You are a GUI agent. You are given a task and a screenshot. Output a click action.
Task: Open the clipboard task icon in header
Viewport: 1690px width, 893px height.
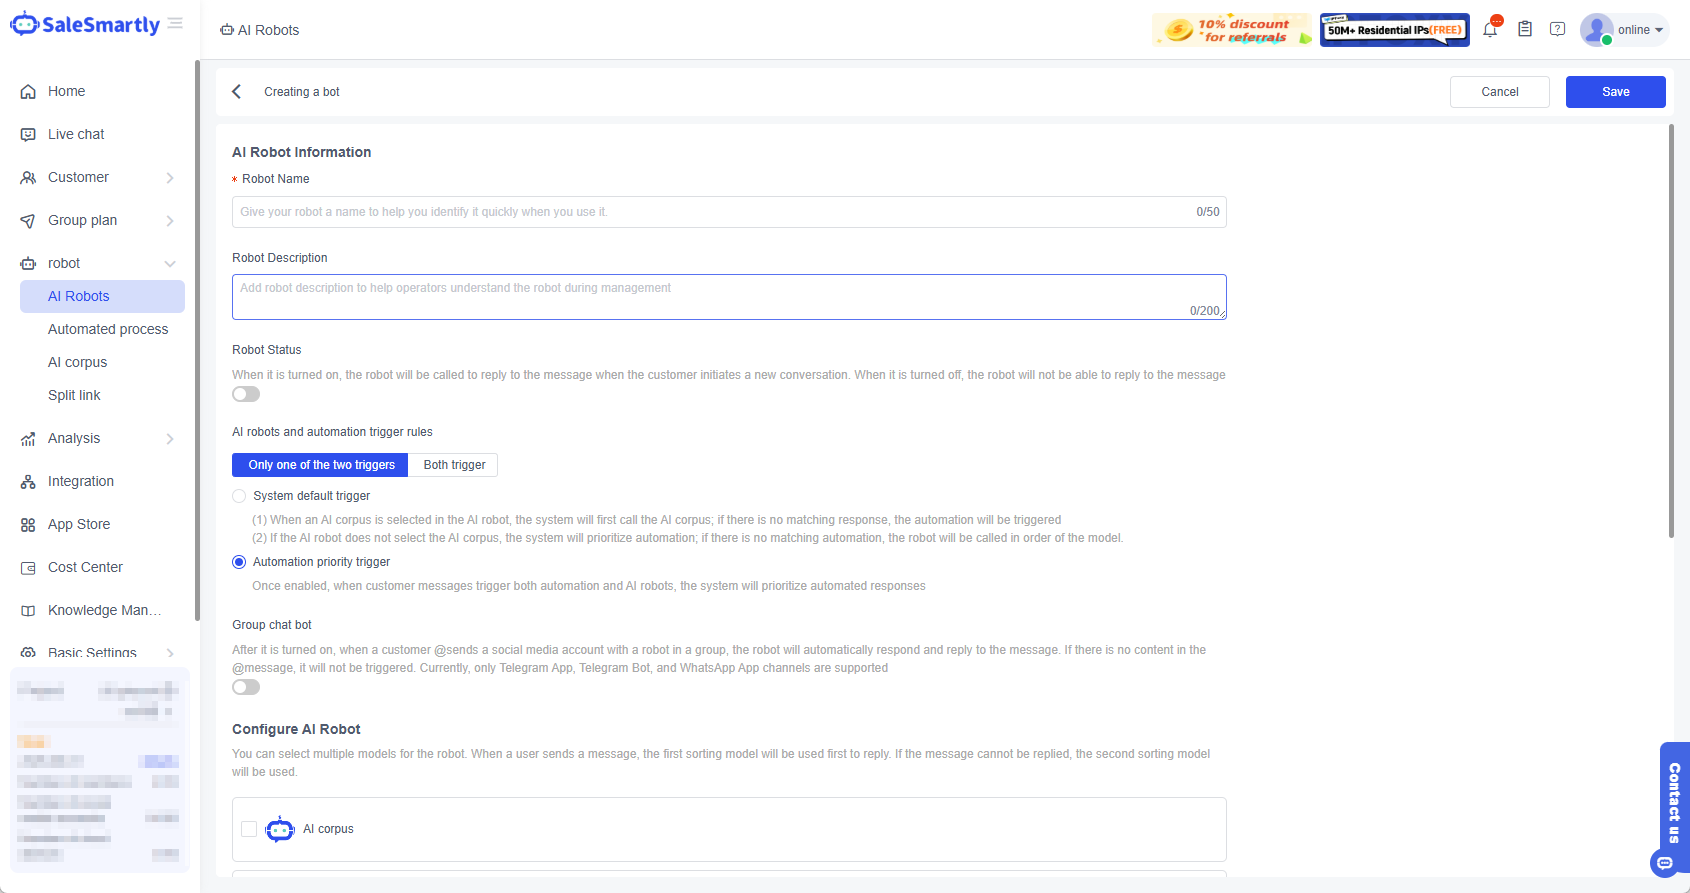[x=1525, y=30]
